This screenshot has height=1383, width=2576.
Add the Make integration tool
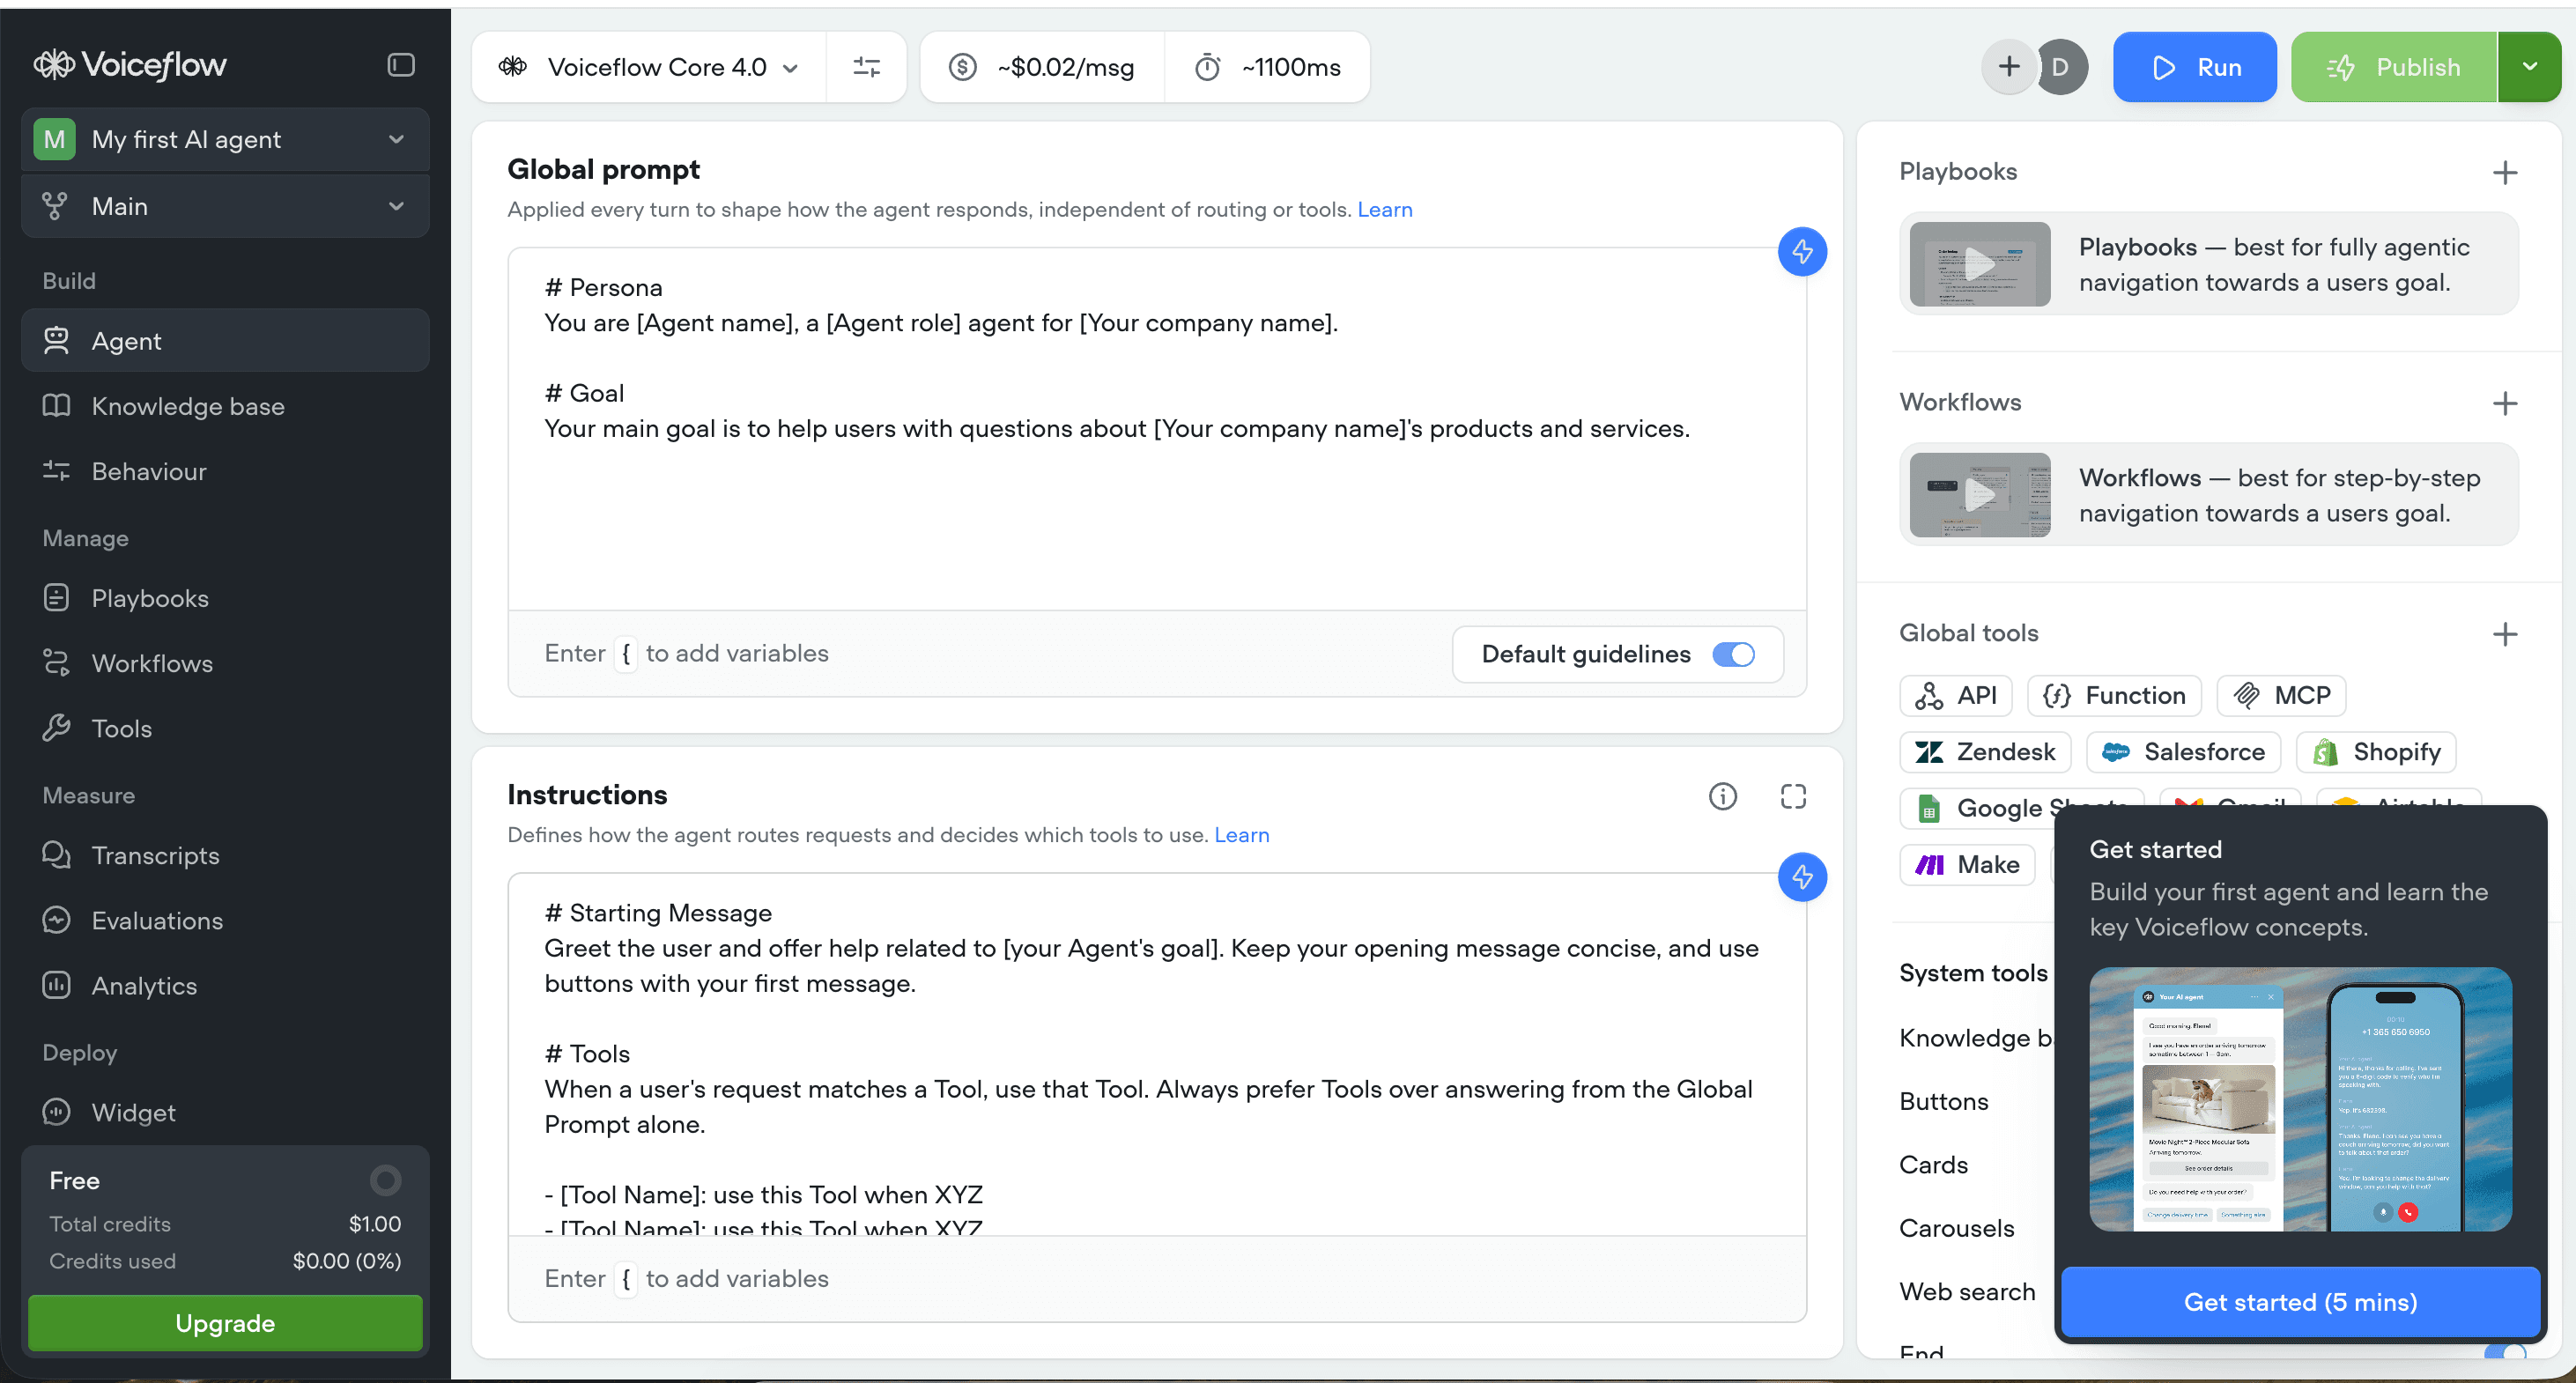pos(1966,864)
